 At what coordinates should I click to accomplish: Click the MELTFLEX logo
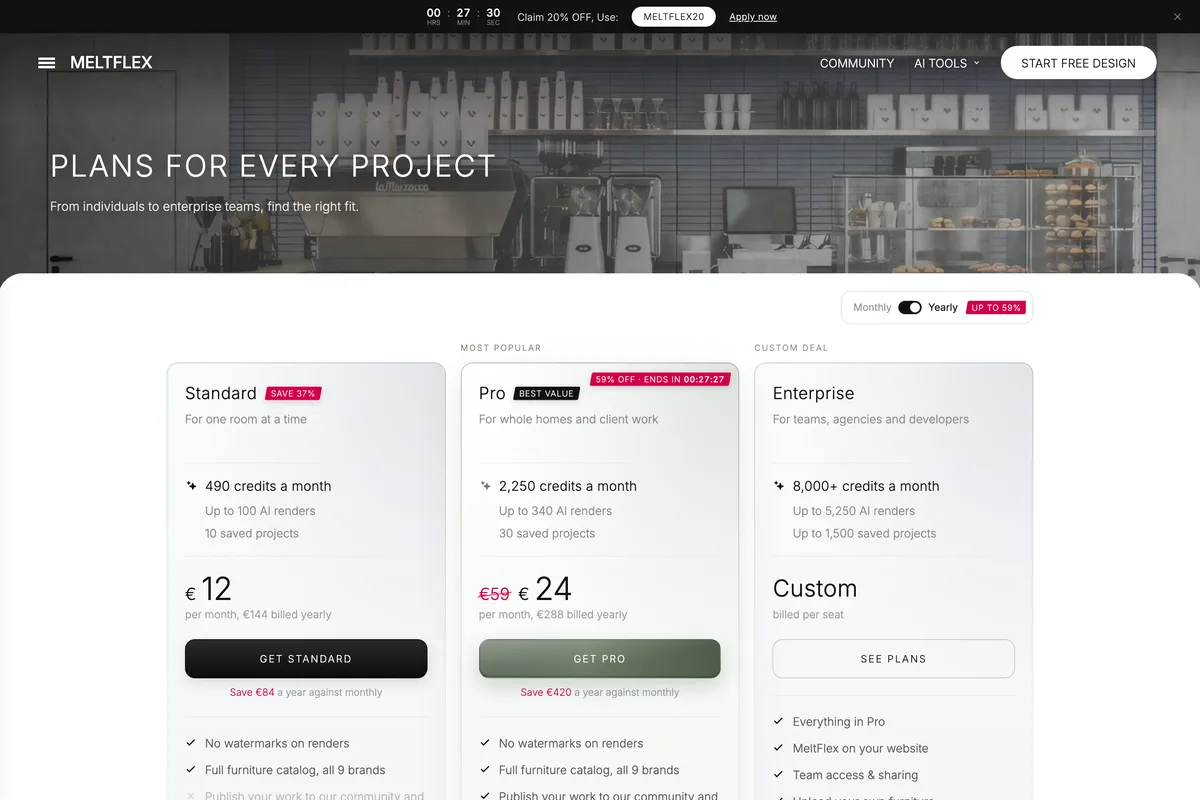click(111, 63)
